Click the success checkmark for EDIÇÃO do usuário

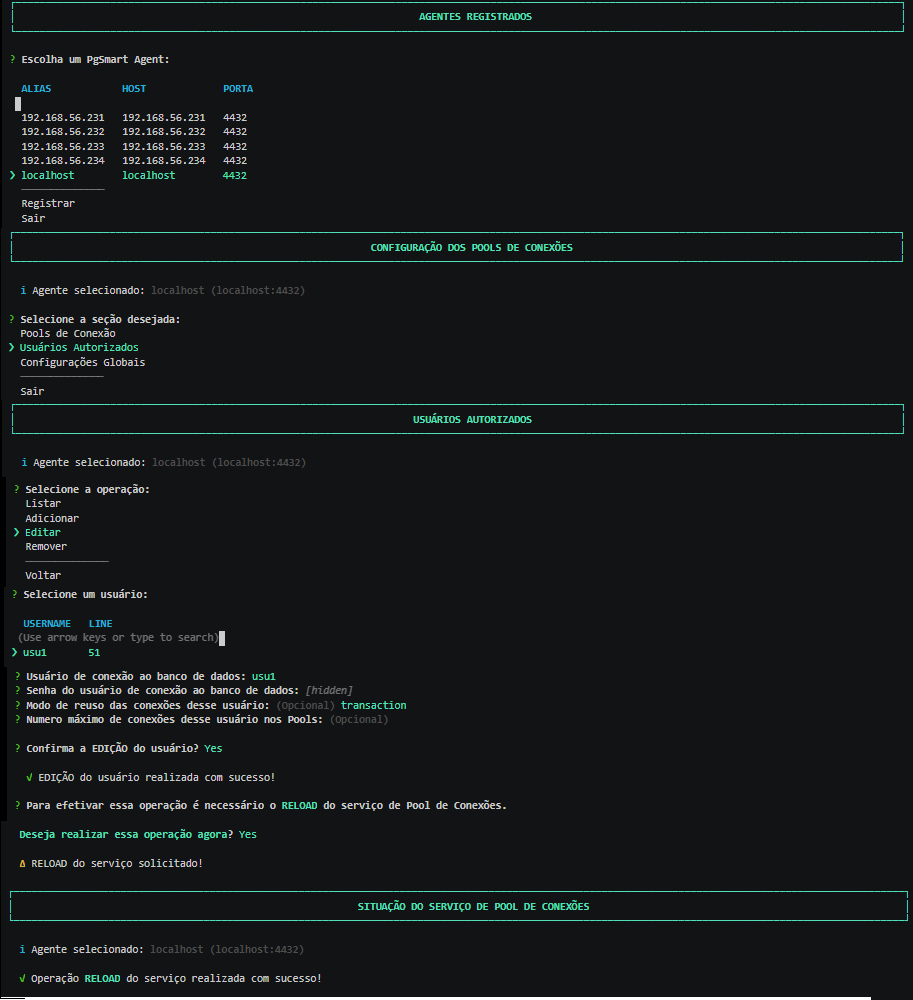coord(29,777)
